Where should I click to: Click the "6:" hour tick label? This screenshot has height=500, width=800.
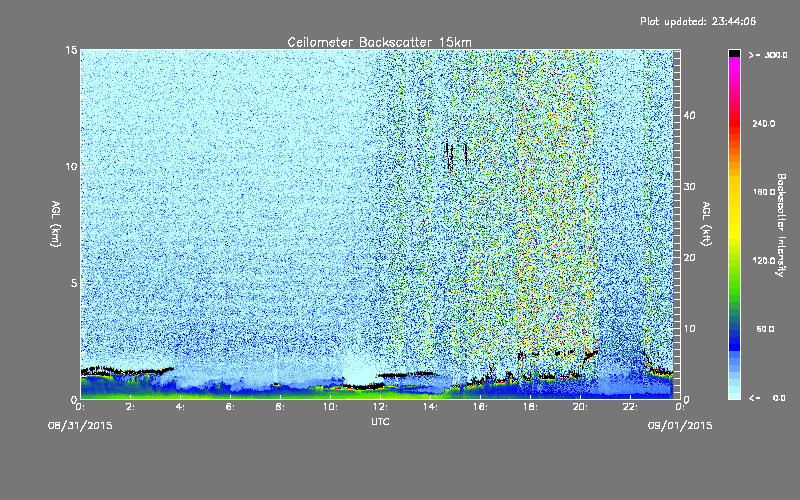(x=231, y=407)
